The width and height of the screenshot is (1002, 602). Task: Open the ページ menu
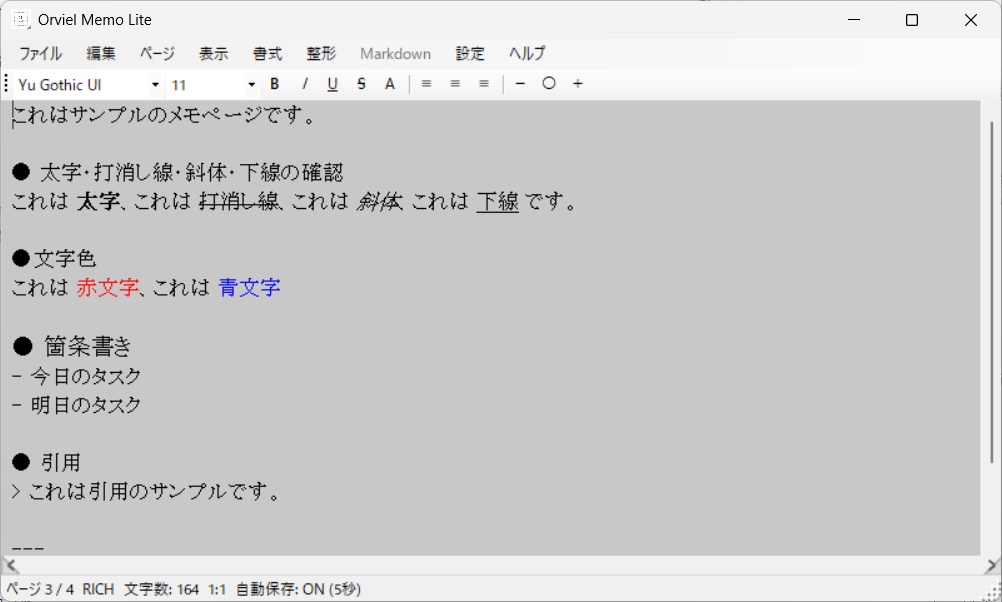157,54
